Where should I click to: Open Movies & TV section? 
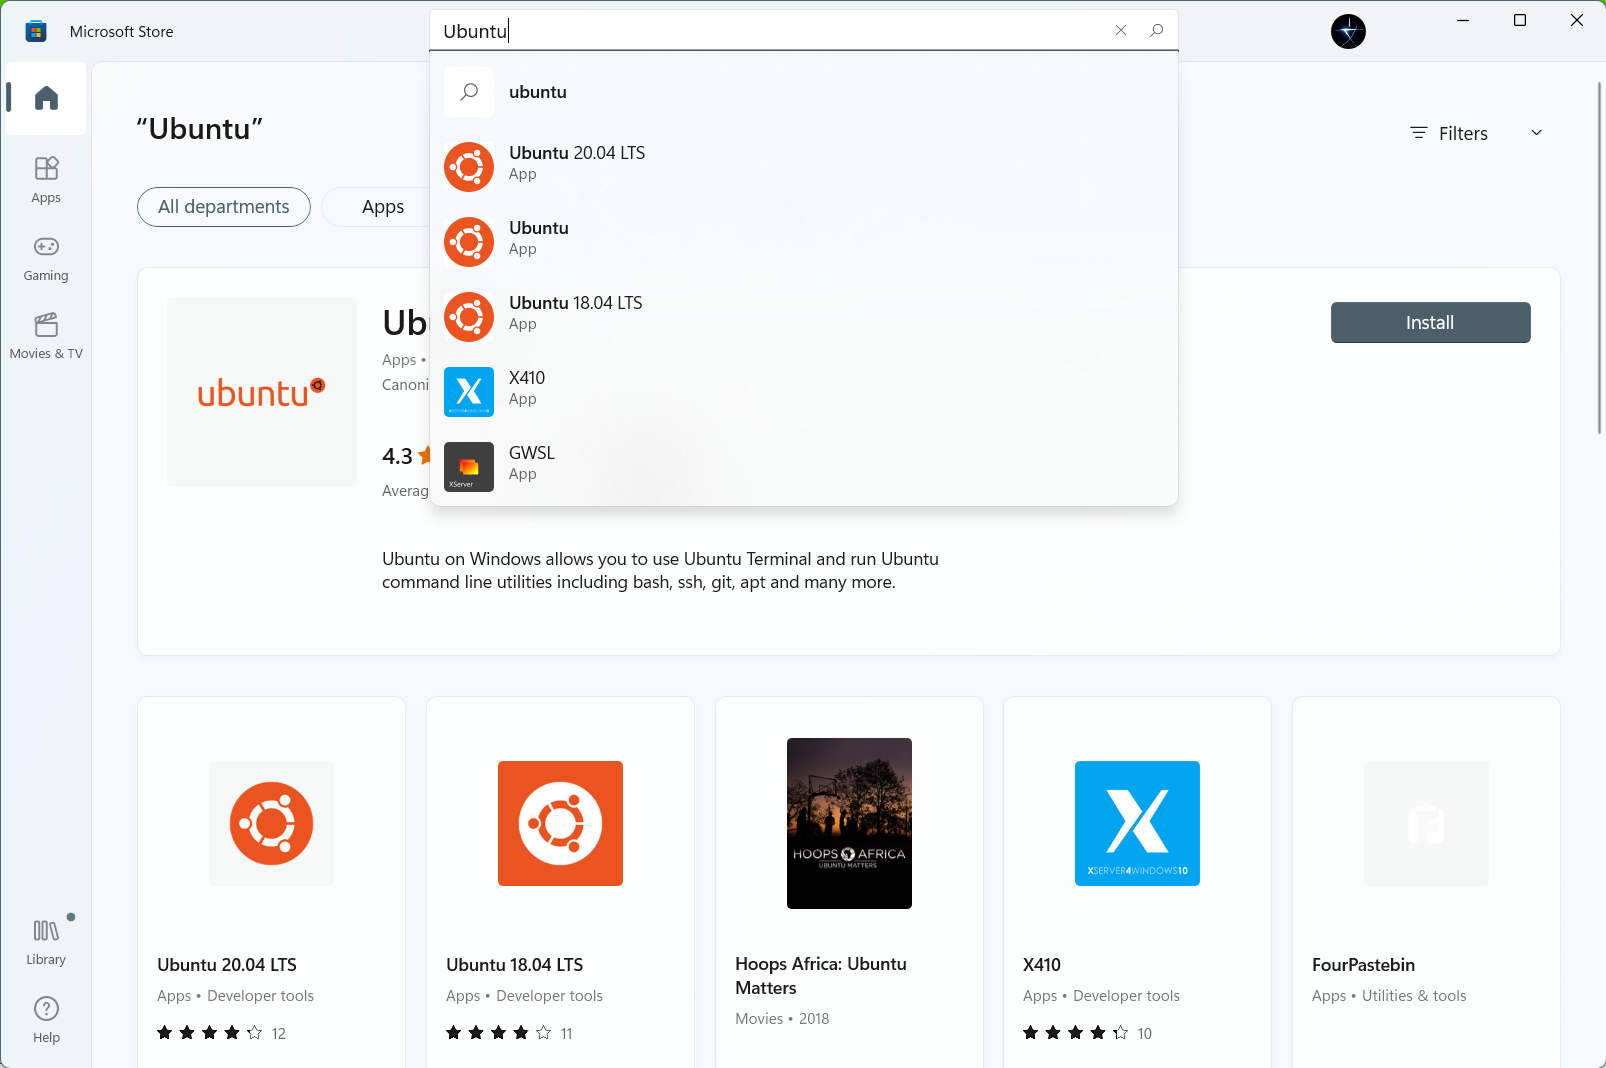(x=46, y=336)
